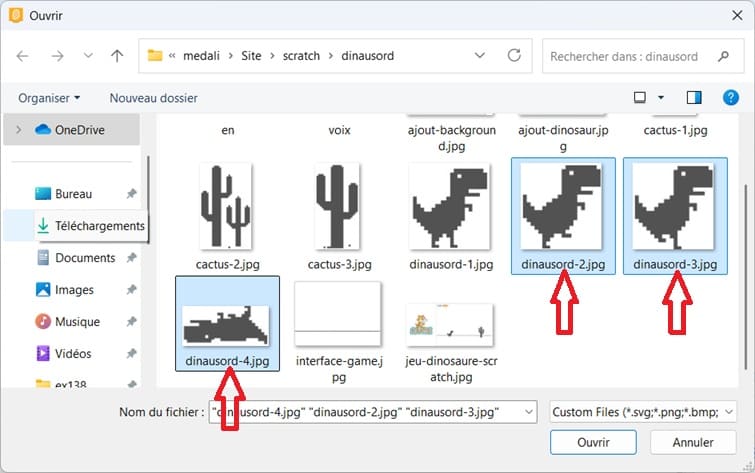The width and height of the screenshot is (755, 473).
Task: Select file cactus-1.jpg
Action: coord(676,130)
